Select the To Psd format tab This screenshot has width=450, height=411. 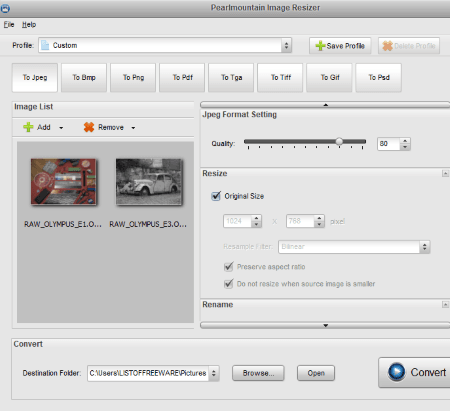coord(379,77)
